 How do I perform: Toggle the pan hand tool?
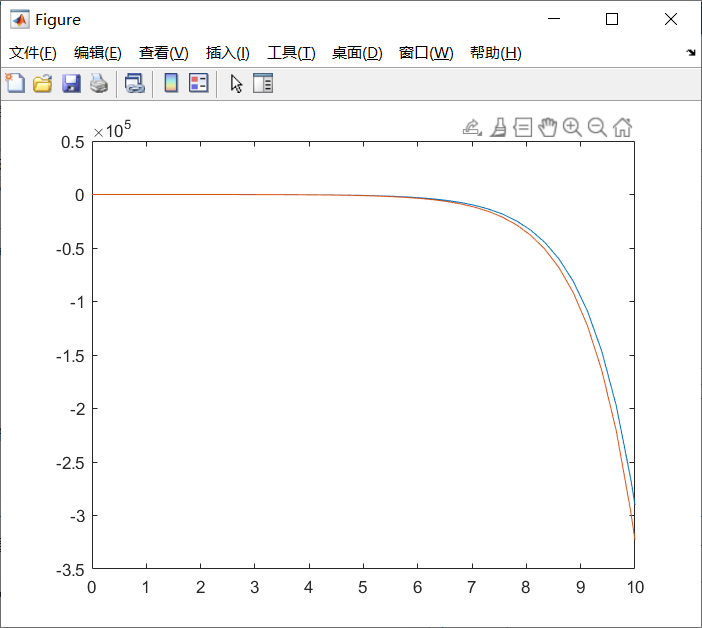548,128
